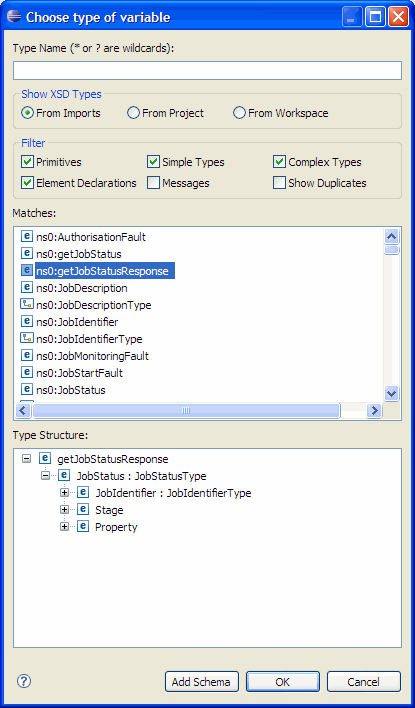Select the From Project radio button
The width and height of the screenshot is (415, 708).
pyautogui.click(x=133, y=113)
